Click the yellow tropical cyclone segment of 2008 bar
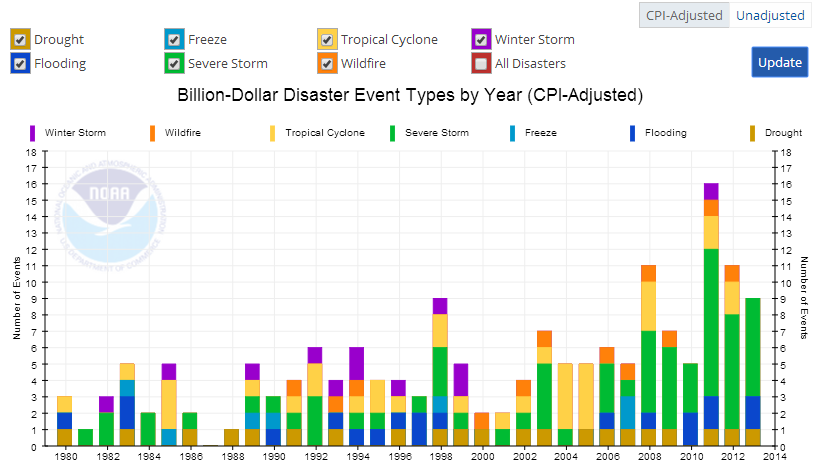 [648, 307]
